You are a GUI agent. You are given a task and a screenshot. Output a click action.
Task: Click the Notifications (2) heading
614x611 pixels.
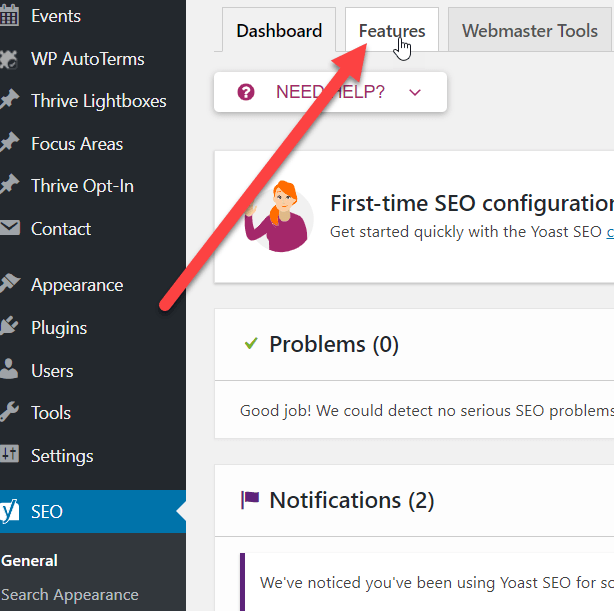coord(351,500)
